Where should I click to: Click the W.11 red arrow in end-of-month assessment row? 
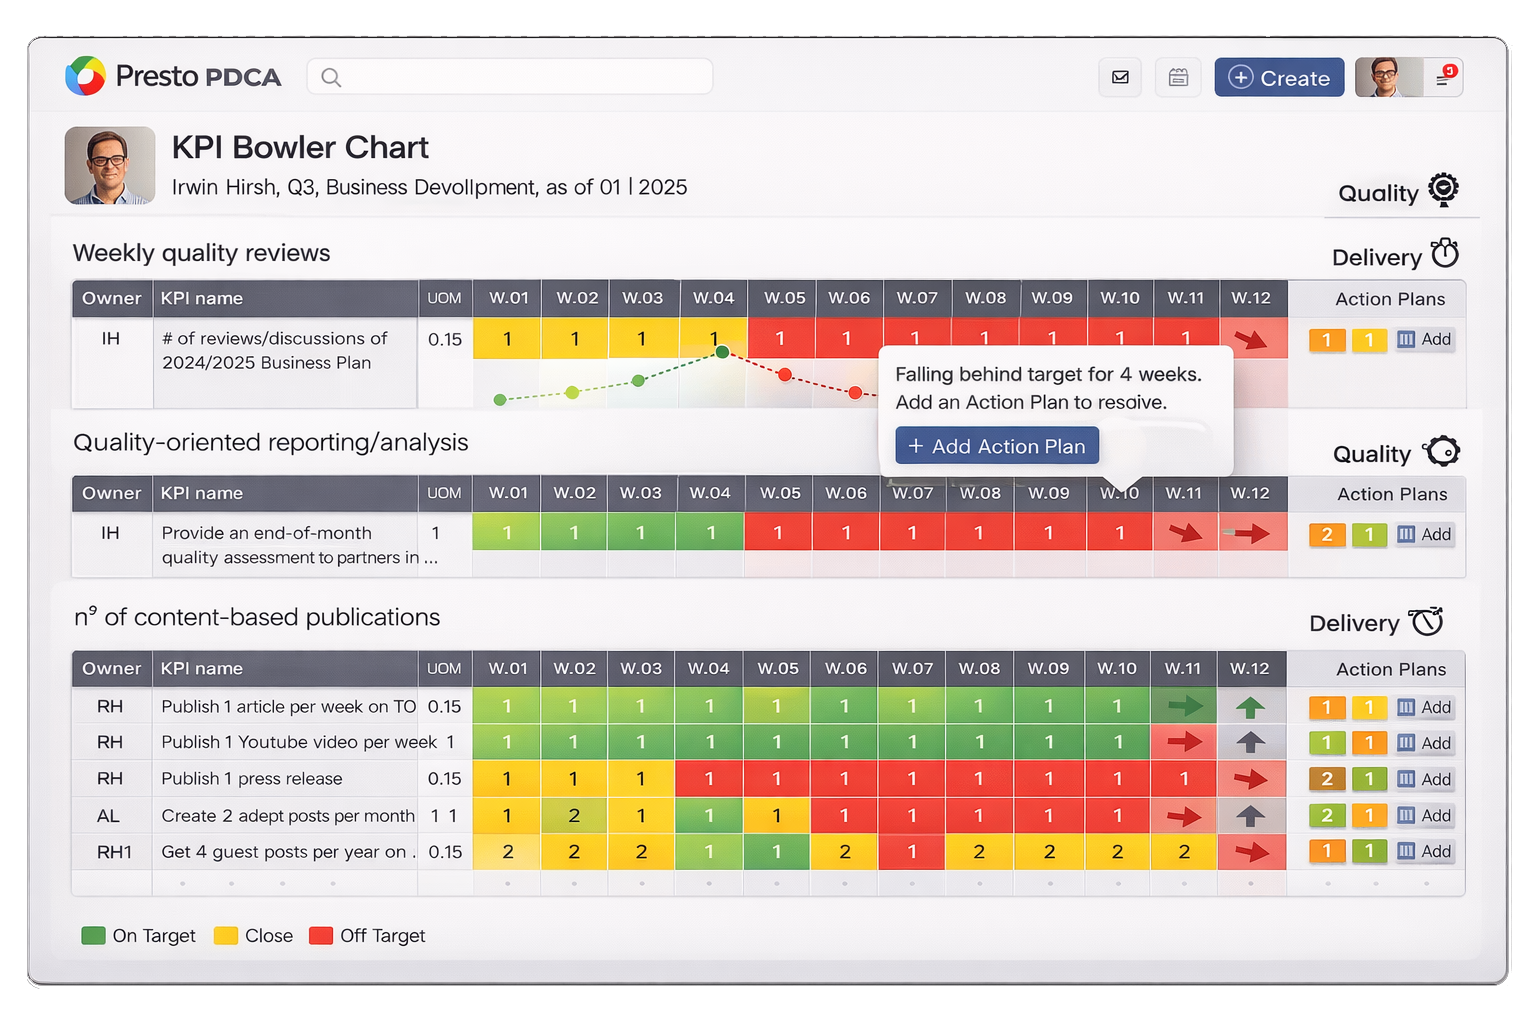(x=1186, y=533)
